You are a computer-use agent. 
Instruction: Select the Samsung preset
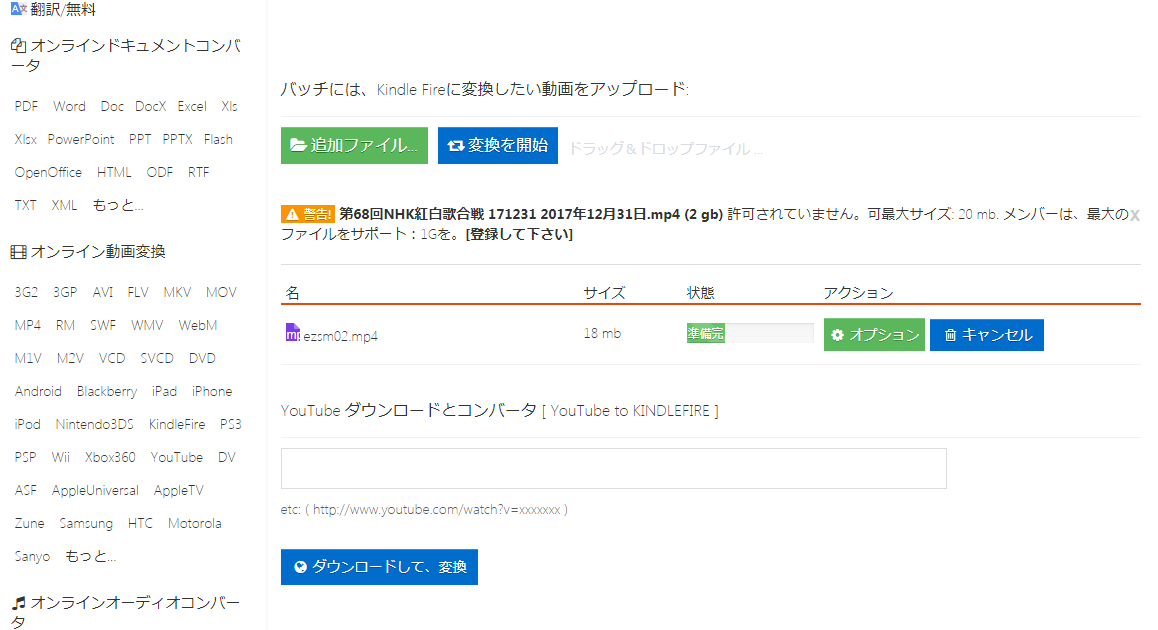coord(86,524)
